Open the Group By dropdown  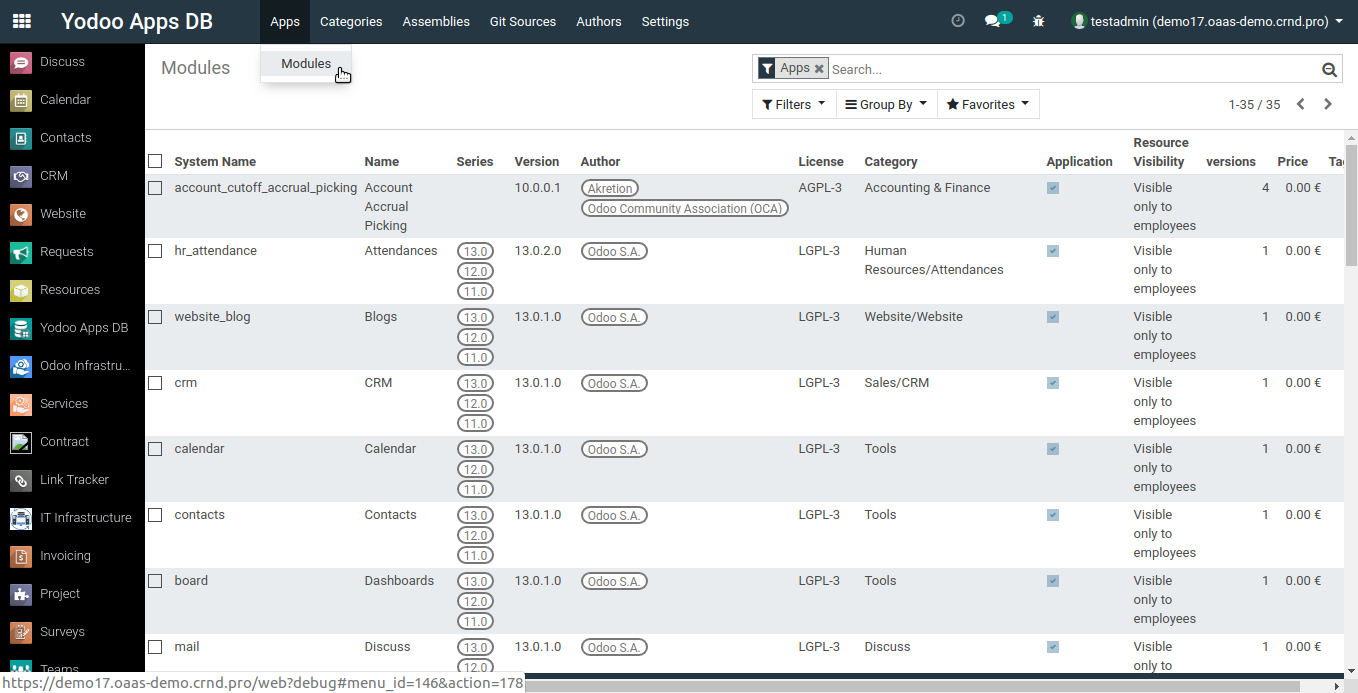(886, 104)
